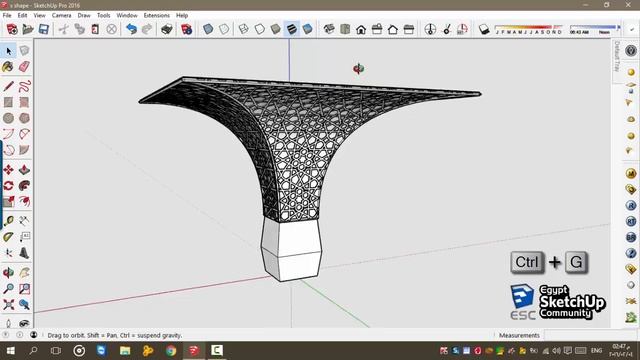Adjust the shadow time-of-day slider
Screen dimensions: 640x360
[x=594, y=29]
